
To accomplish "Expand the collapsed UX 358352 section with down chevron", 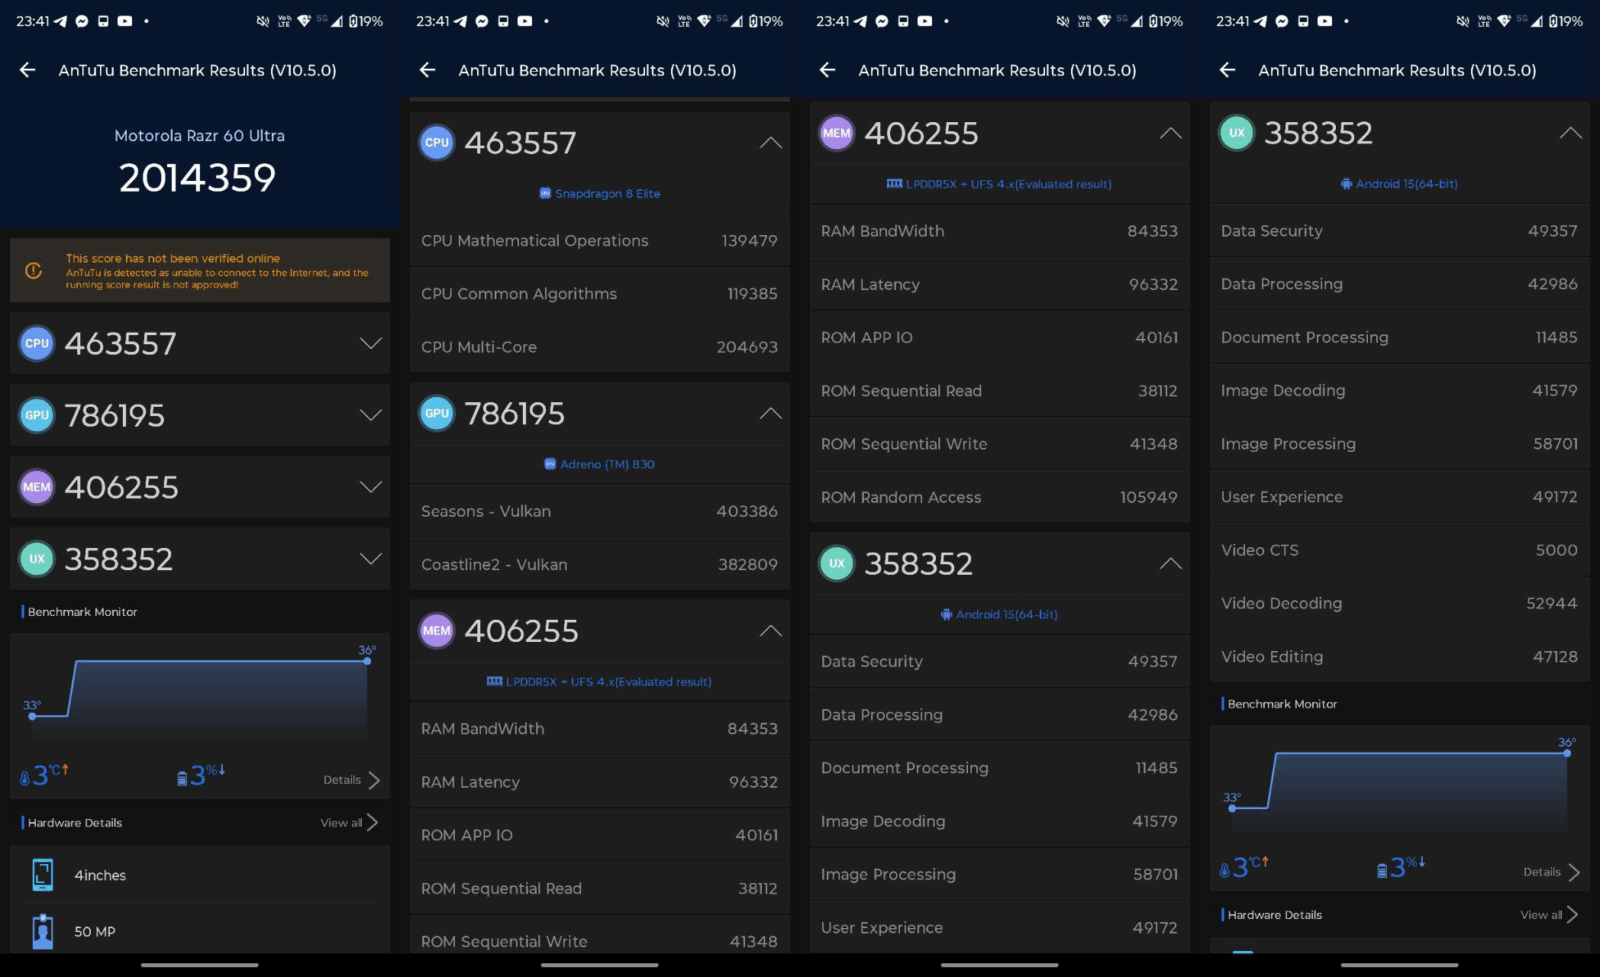I will tap(370, 559).
